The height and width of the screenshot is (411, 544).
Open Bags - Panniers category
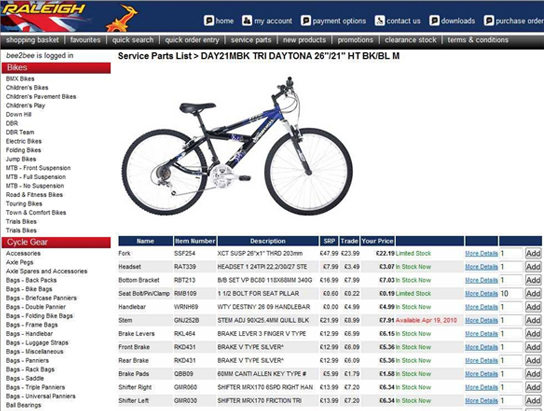pos(27,361)
